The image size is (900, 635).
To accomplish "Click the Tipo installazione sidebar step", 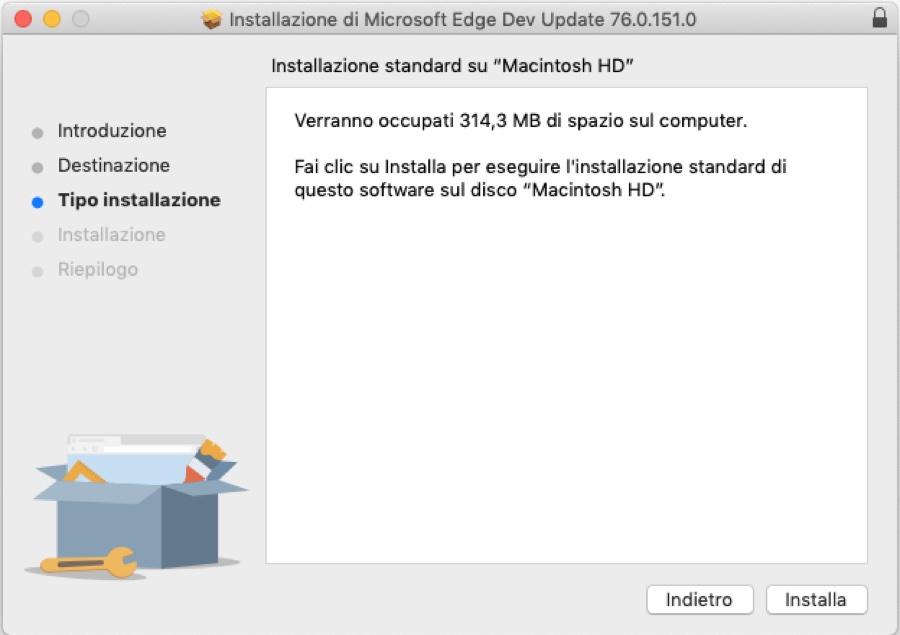I will coord(139,200).
